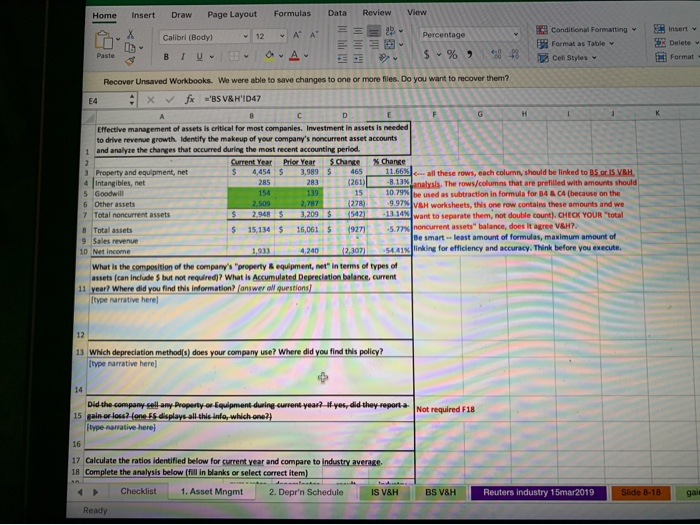Toggle italic formatting
The height and width of the screenshot is (525, 700).
click(x=183, y=57)
